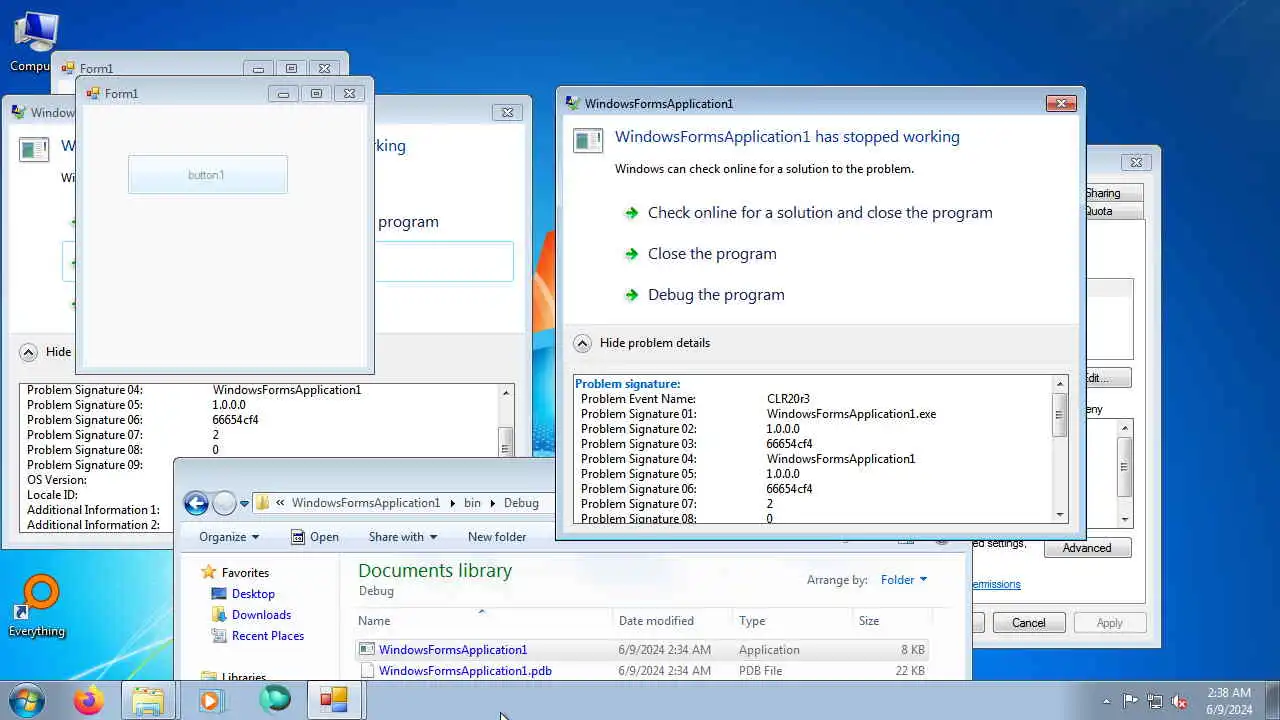1280x720 pixels.
Task: Click WindowsFormsApplication1.exe signature value
Action: 851,414
